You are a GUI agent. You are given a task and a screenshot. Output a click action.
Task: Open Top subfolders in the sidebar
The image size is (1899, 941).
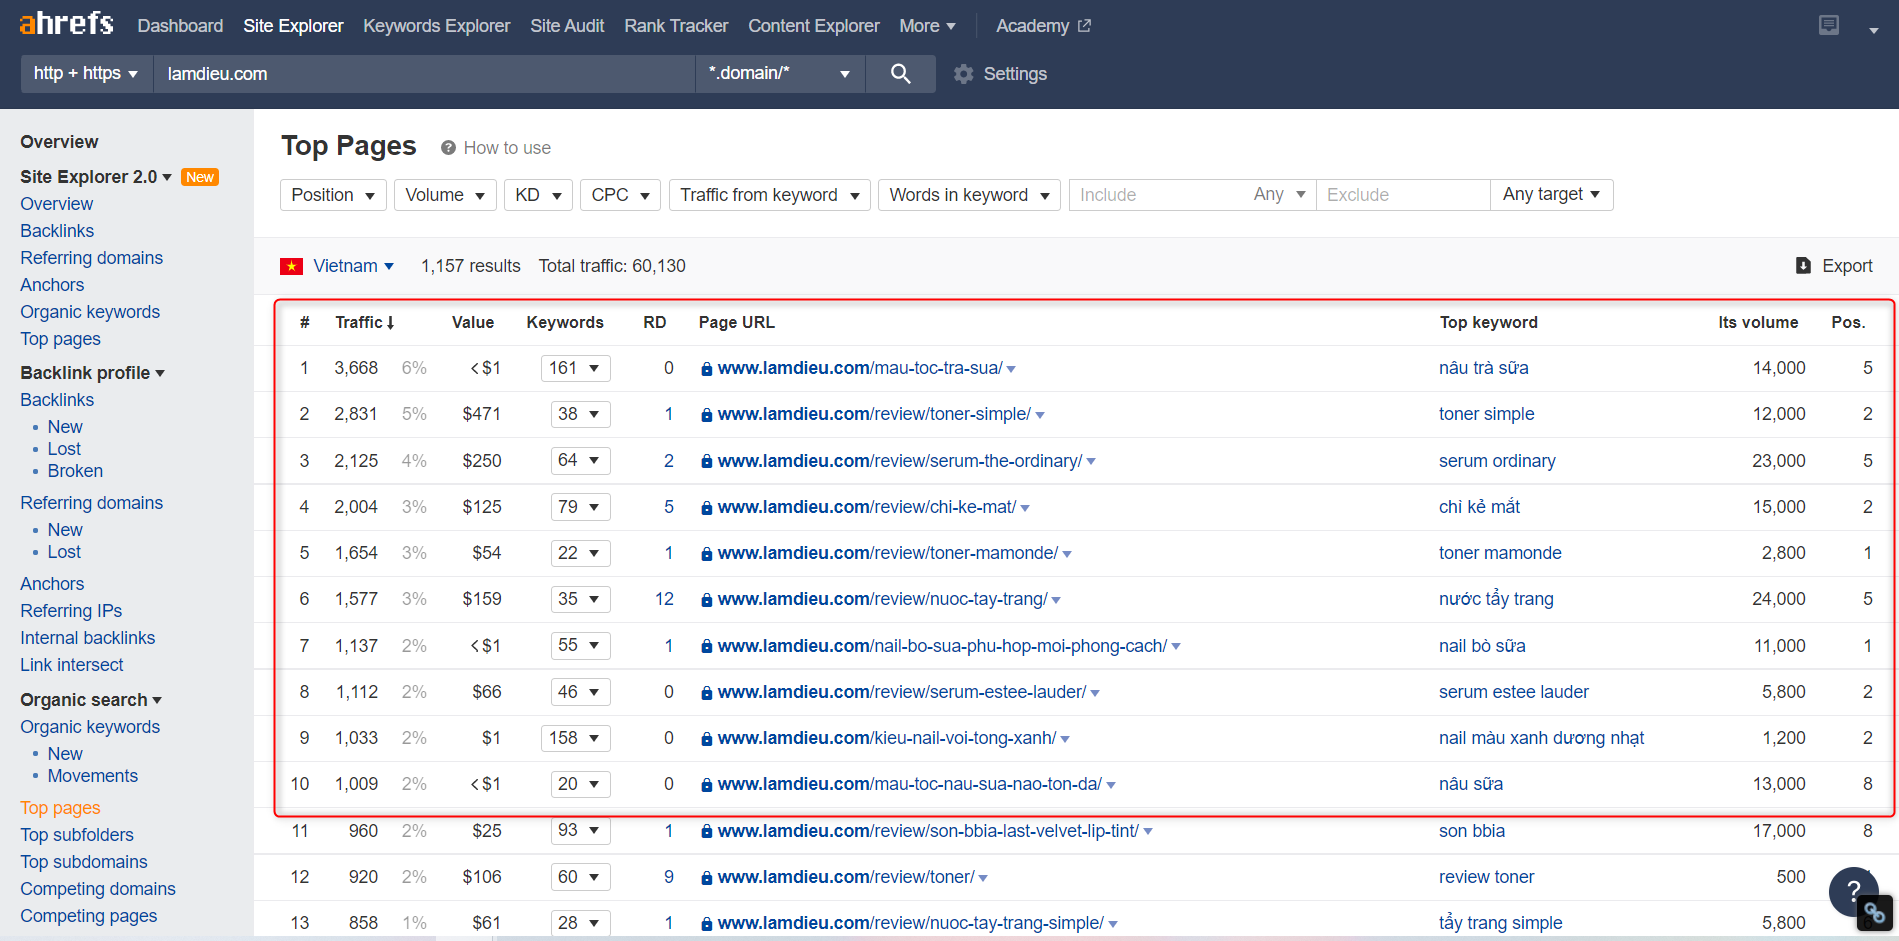pyautogui.click(x=77, y=835)
